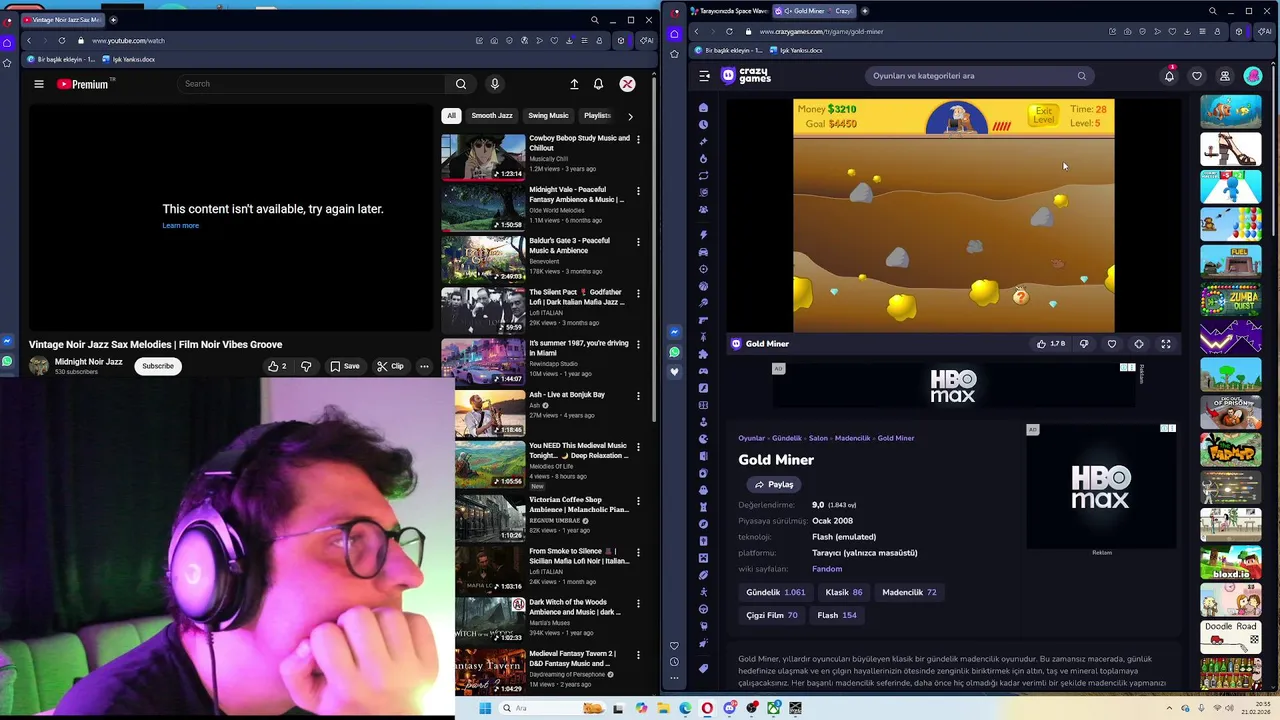Image resolution: width=1280 pixels, height=720 pixels.
Task: Select the Swing Music filter chip
Action: pyautogui.click(x=548, y=116)
